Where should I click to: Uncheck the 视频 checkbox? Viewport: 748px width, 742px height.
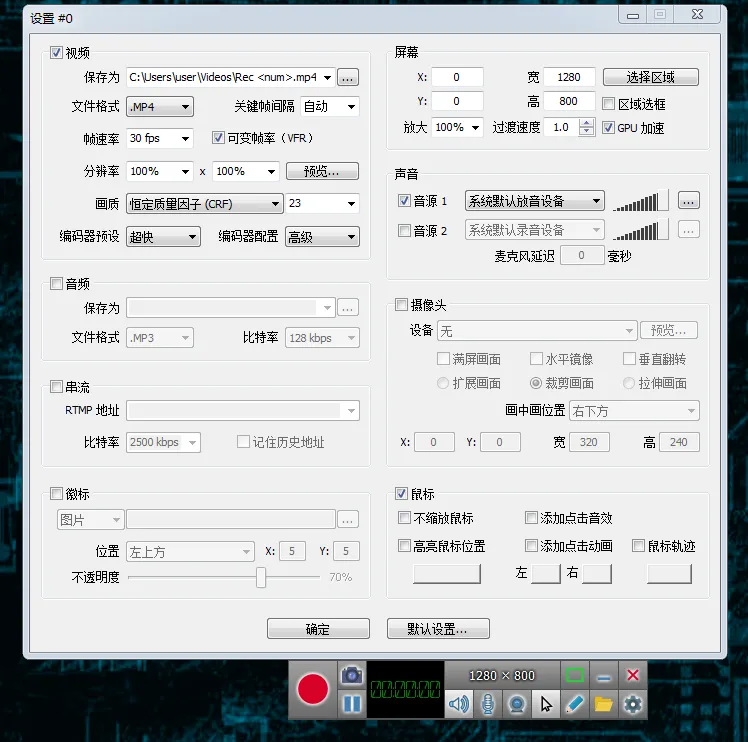coord(56,52)
